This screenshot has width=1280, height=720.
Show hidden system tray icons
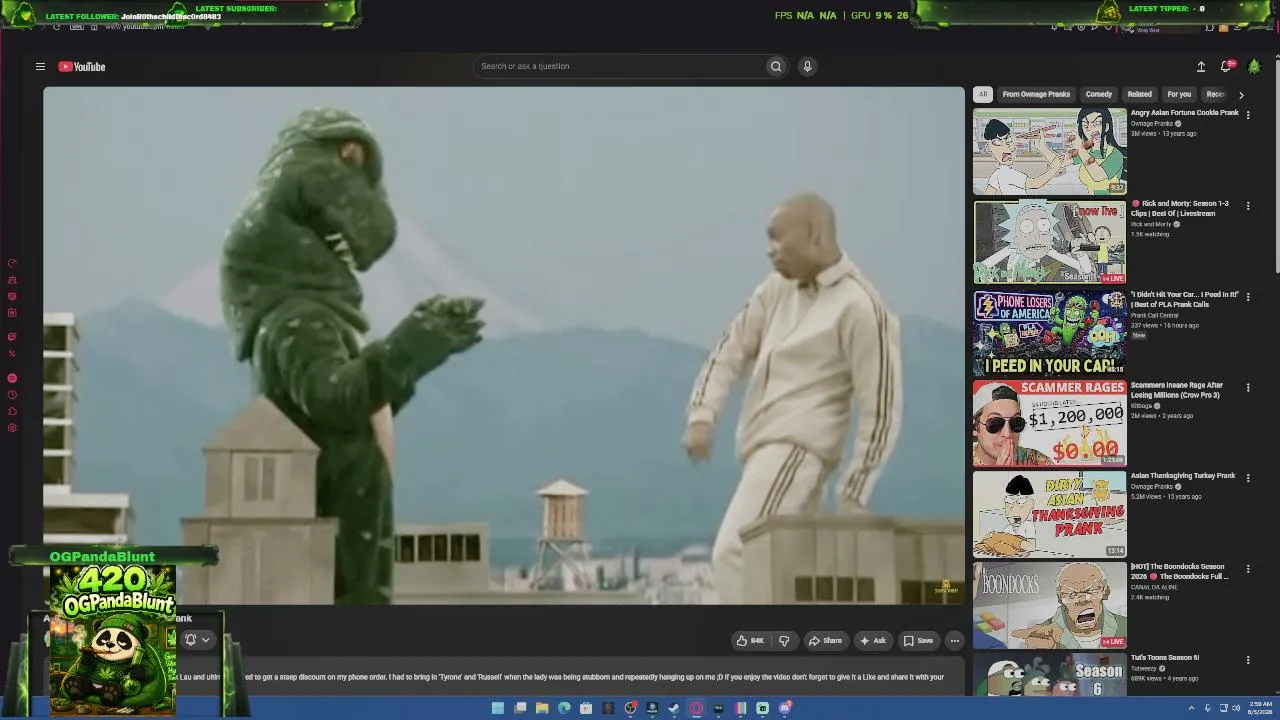click(x=1191, y=708)
